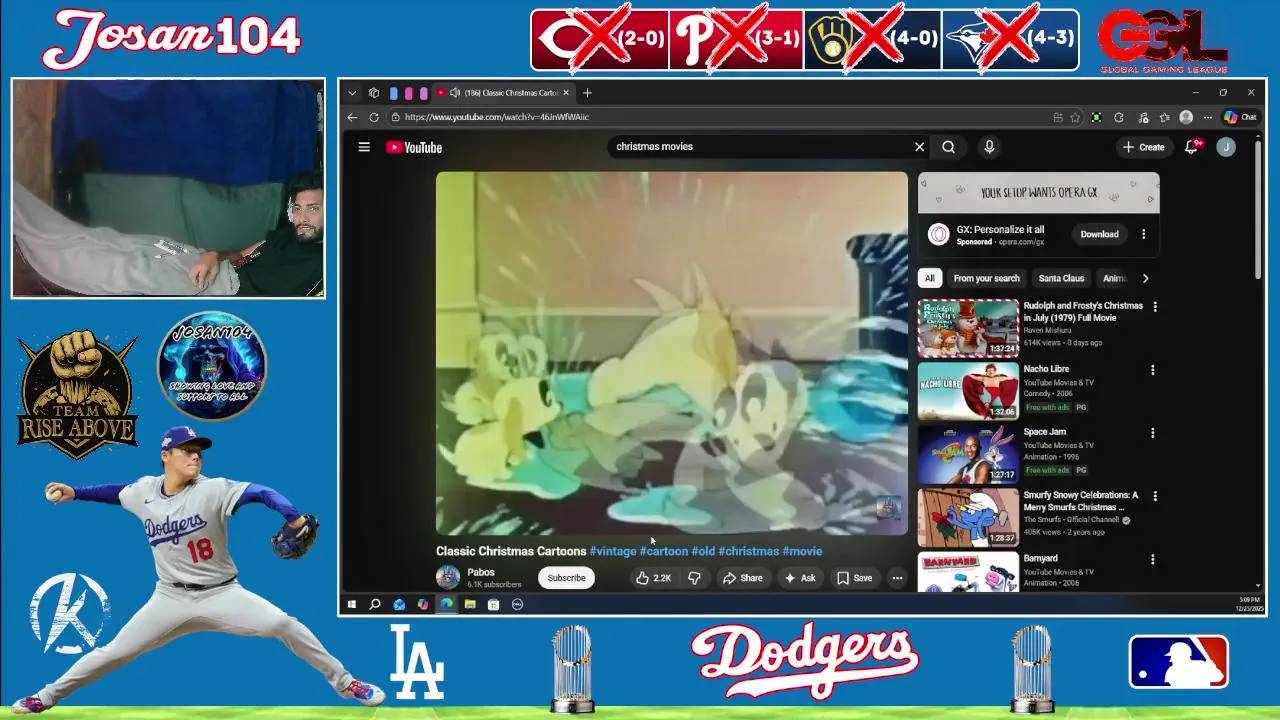The width and height of the screenshot is (1280, 720).
Task: Select the partially visible Anima chip
Action: (1113, 278)
